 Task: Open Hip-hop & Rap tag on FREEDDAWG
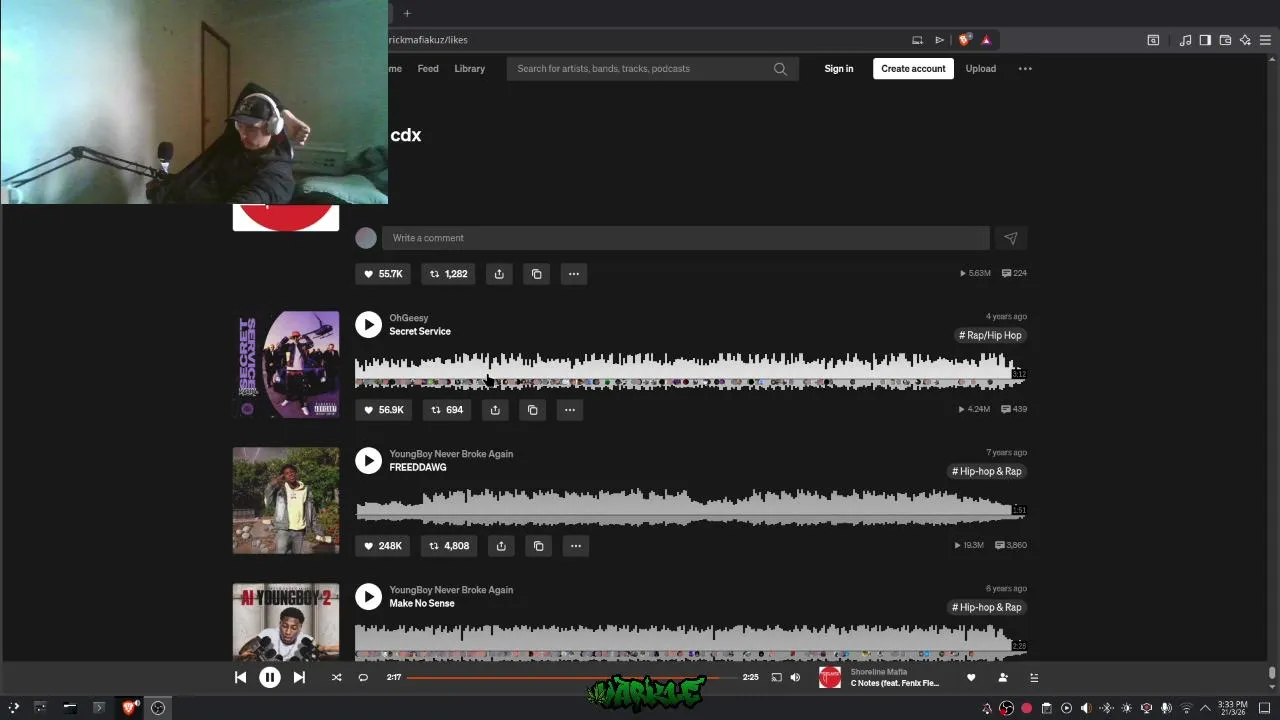(x=987, y=471)
